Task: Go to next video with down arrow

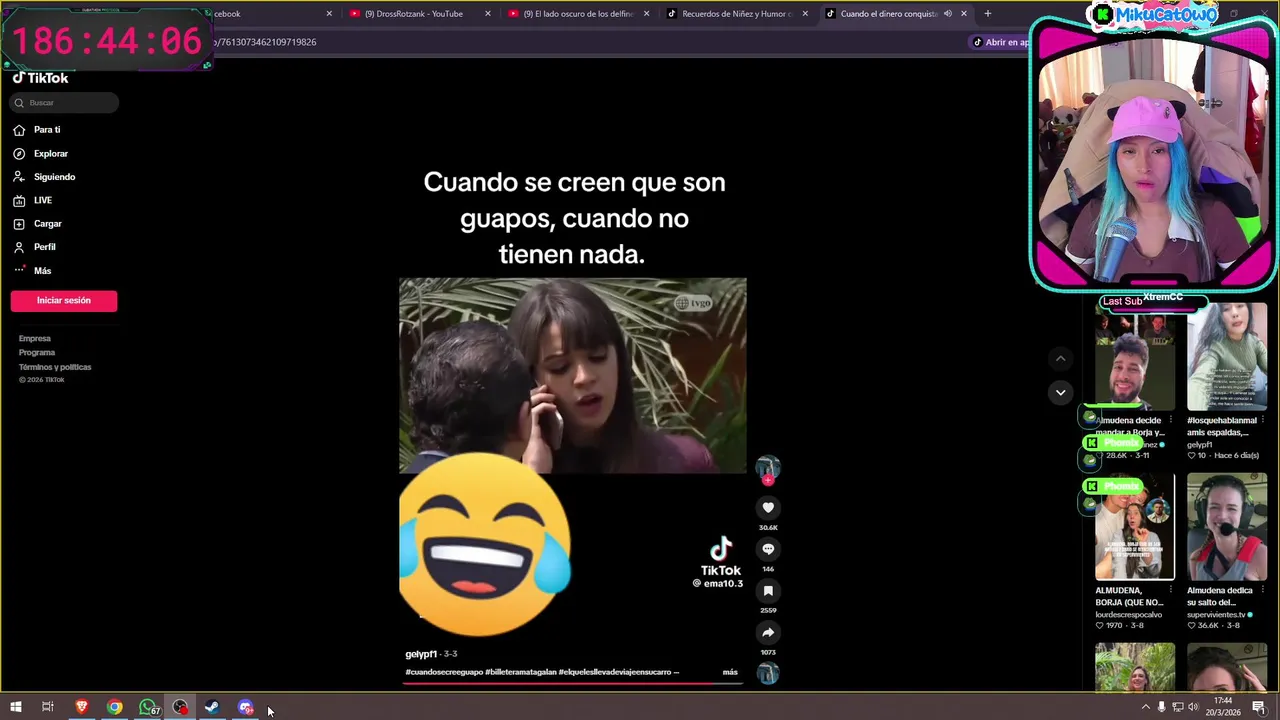Action: click(x=1060, y=392)
